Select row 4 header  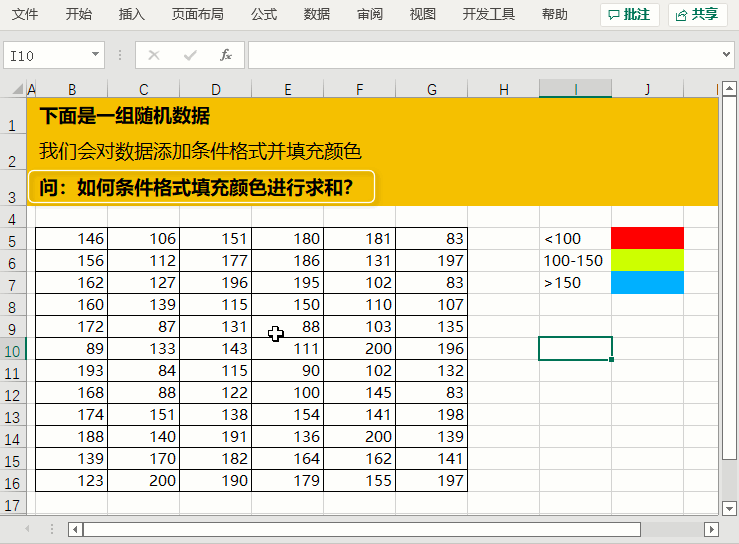tap(12, 219)
